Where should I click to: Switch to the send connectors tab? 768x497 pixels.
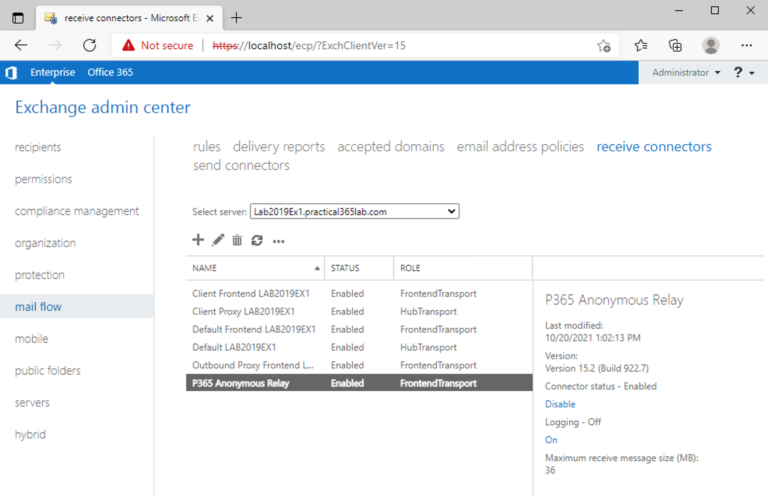(241, 166)
